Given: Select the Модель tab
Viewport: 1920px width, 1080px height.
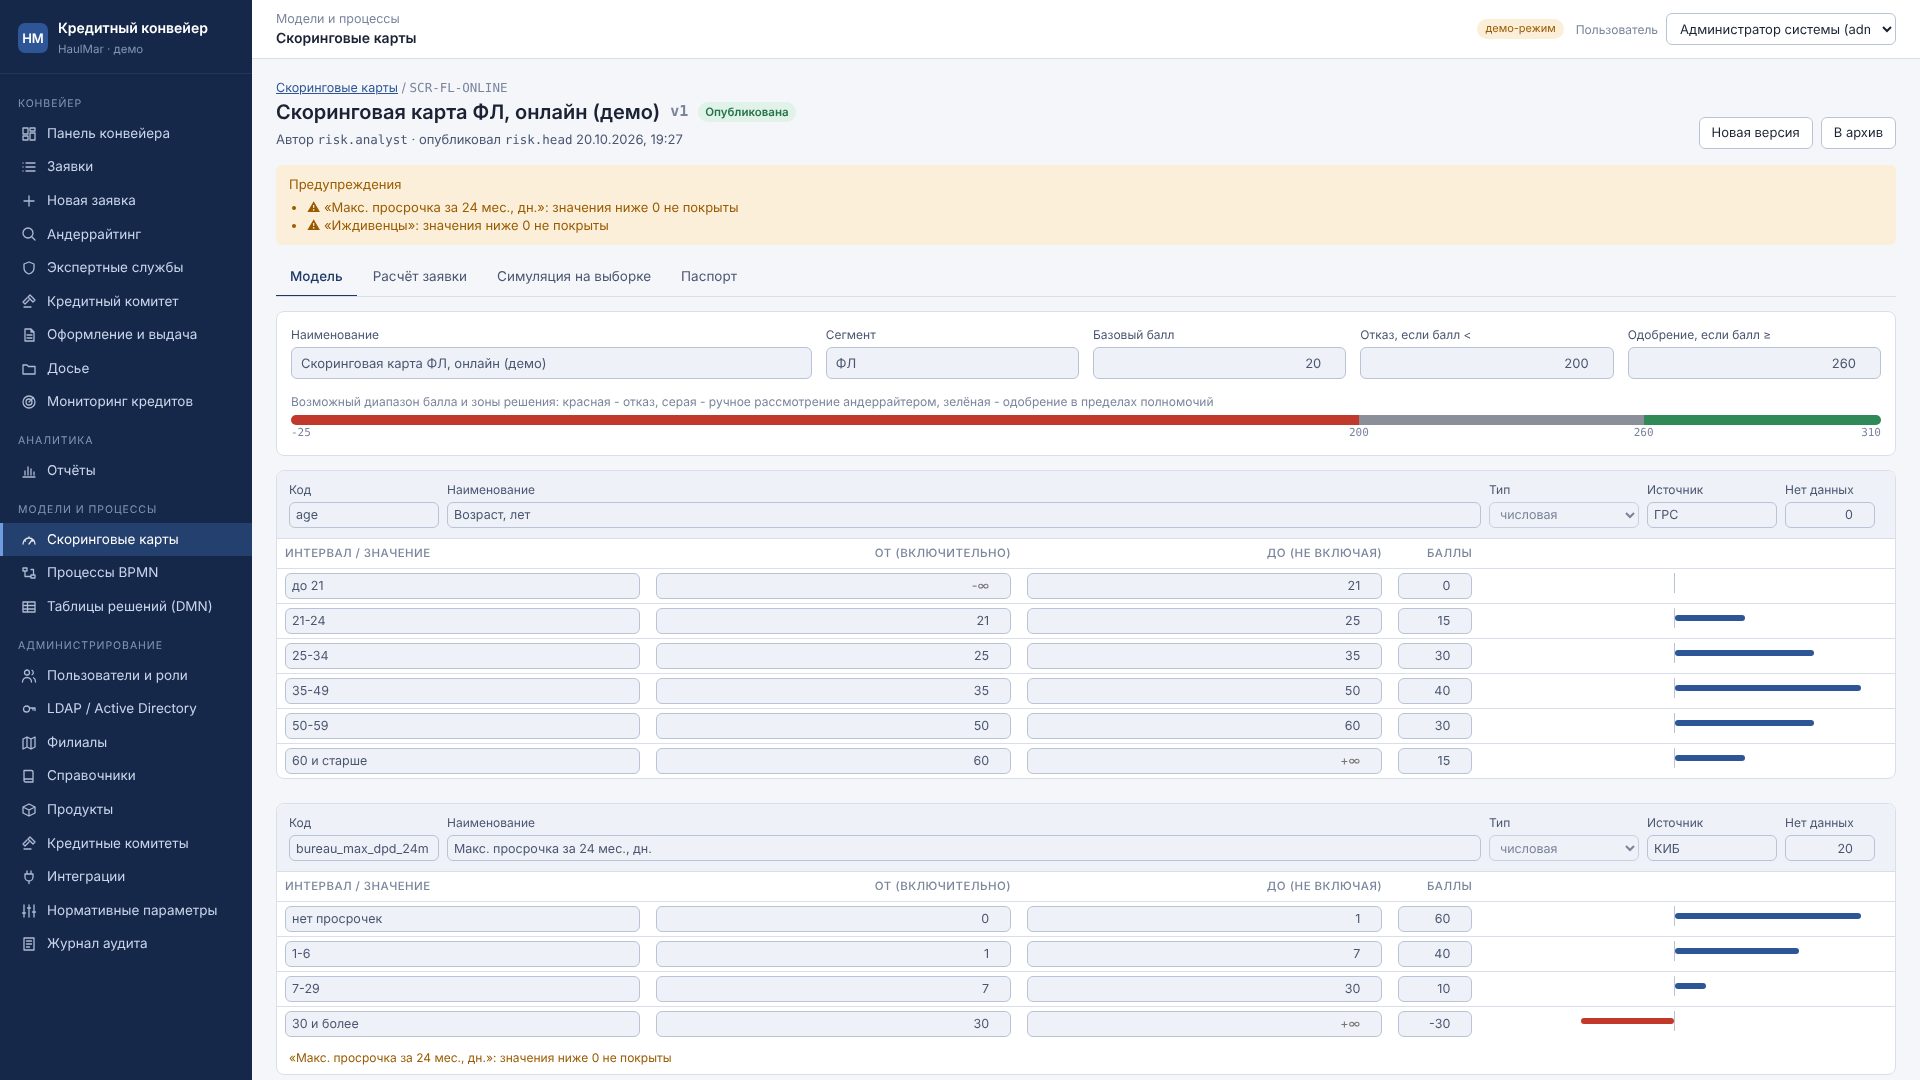Looking at the screenshot, I should click(x=316, y=277).
